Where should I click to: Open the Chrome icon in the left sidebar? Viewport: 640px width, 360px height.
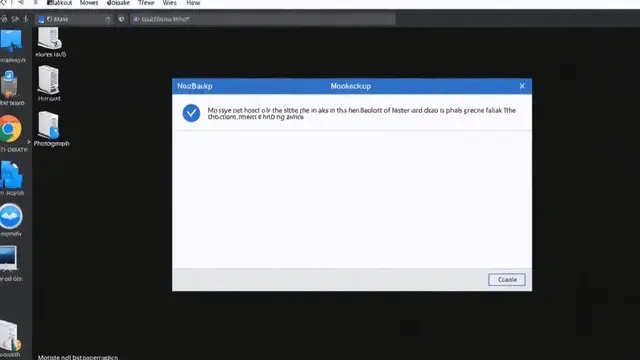click(10, 129)
